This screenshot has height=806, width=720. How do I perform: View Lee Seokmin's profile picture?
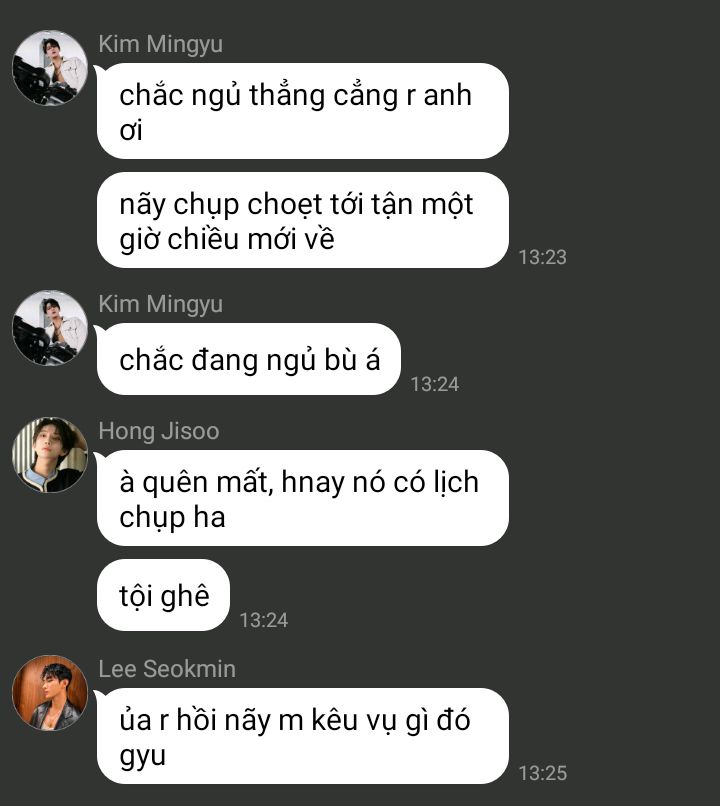[50, 692]
